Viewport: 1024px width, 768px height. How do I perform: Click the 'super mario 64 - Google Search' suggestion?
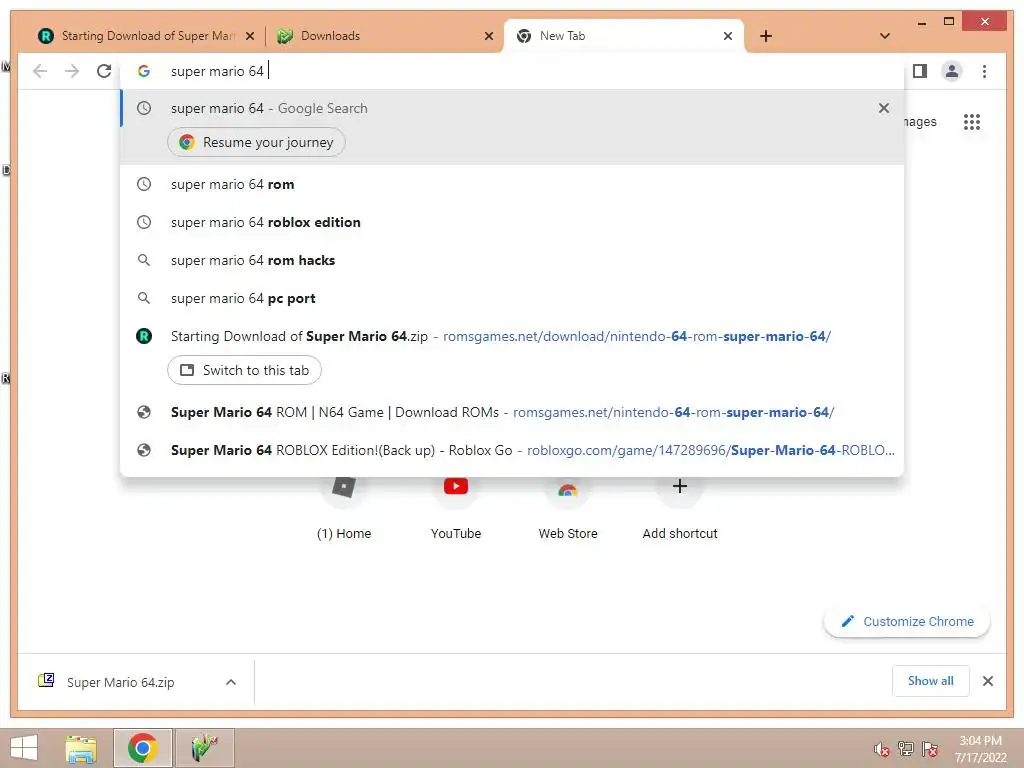pos(512,108)
